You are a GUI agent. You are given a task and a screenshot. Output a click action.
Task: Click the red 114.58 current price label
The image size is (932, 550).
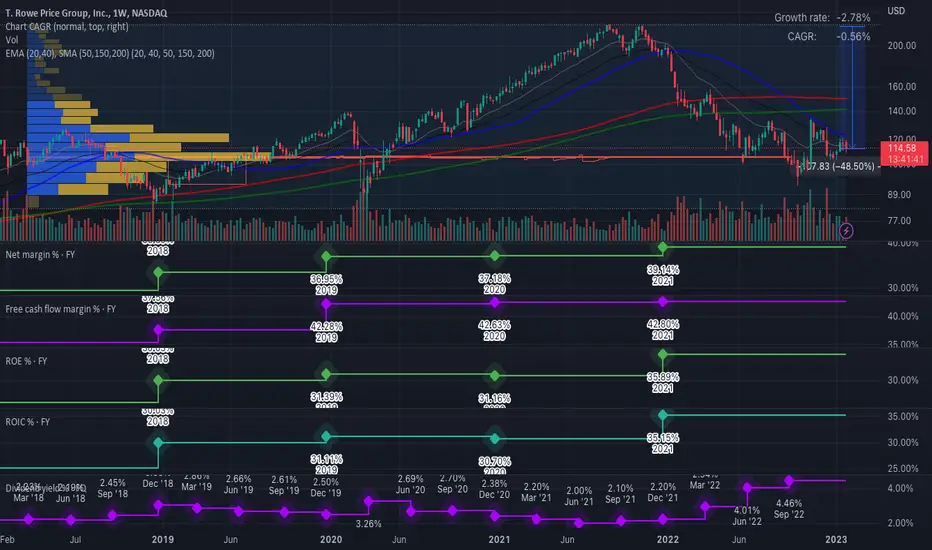tap(903, 153)
